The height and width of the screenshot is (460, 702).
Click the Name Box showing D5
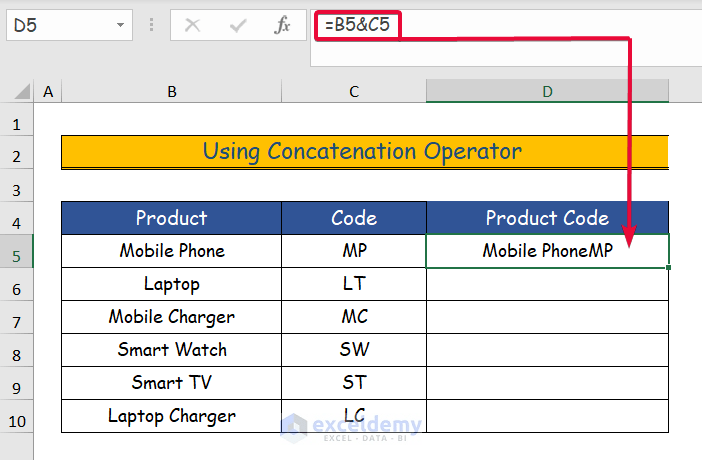tap(69, 25)
